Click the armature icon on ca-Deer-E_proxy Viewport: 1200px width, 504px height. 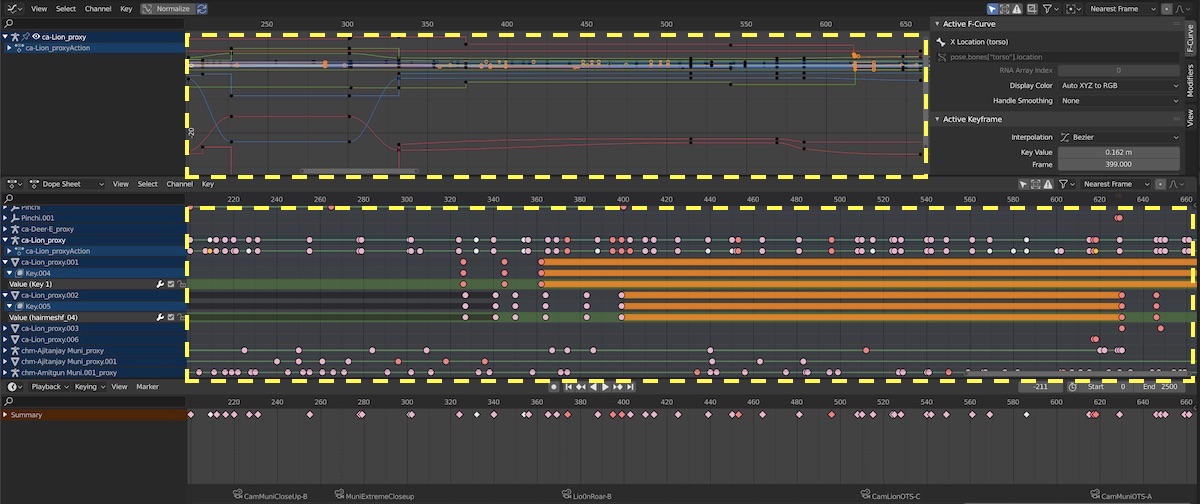coord(15,229)
